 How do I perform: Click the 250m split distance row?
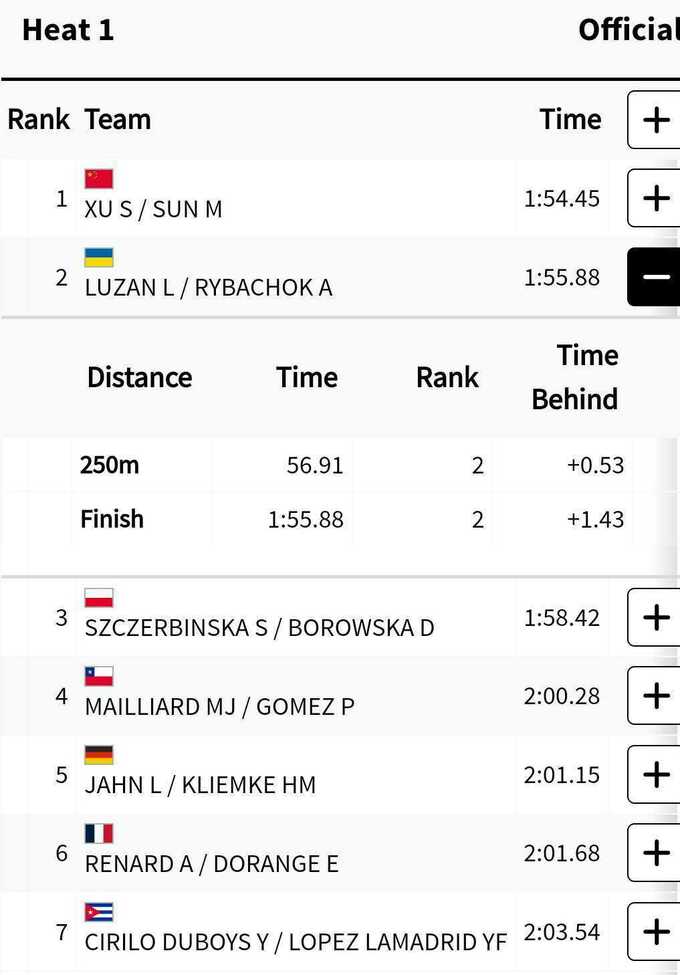point(110,465)
